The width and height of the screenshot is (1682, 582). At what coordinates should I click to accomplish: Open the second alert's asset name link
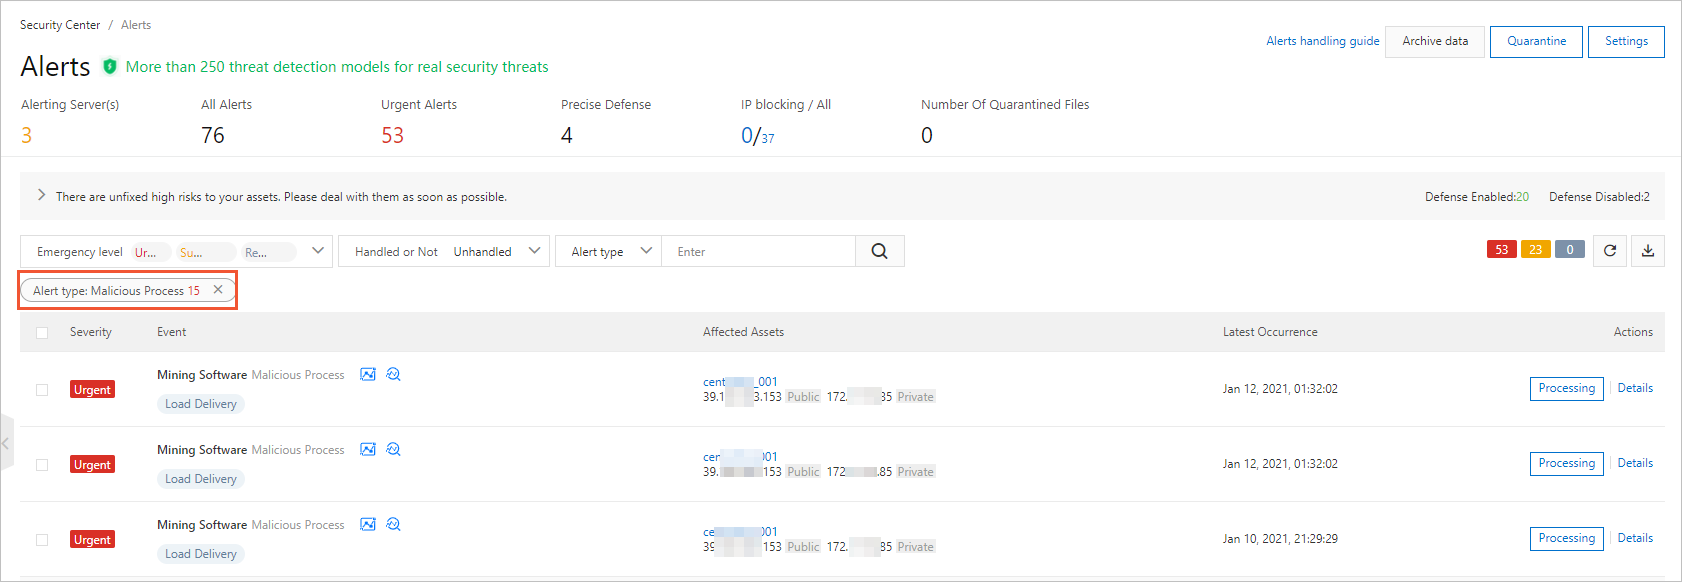740,457
